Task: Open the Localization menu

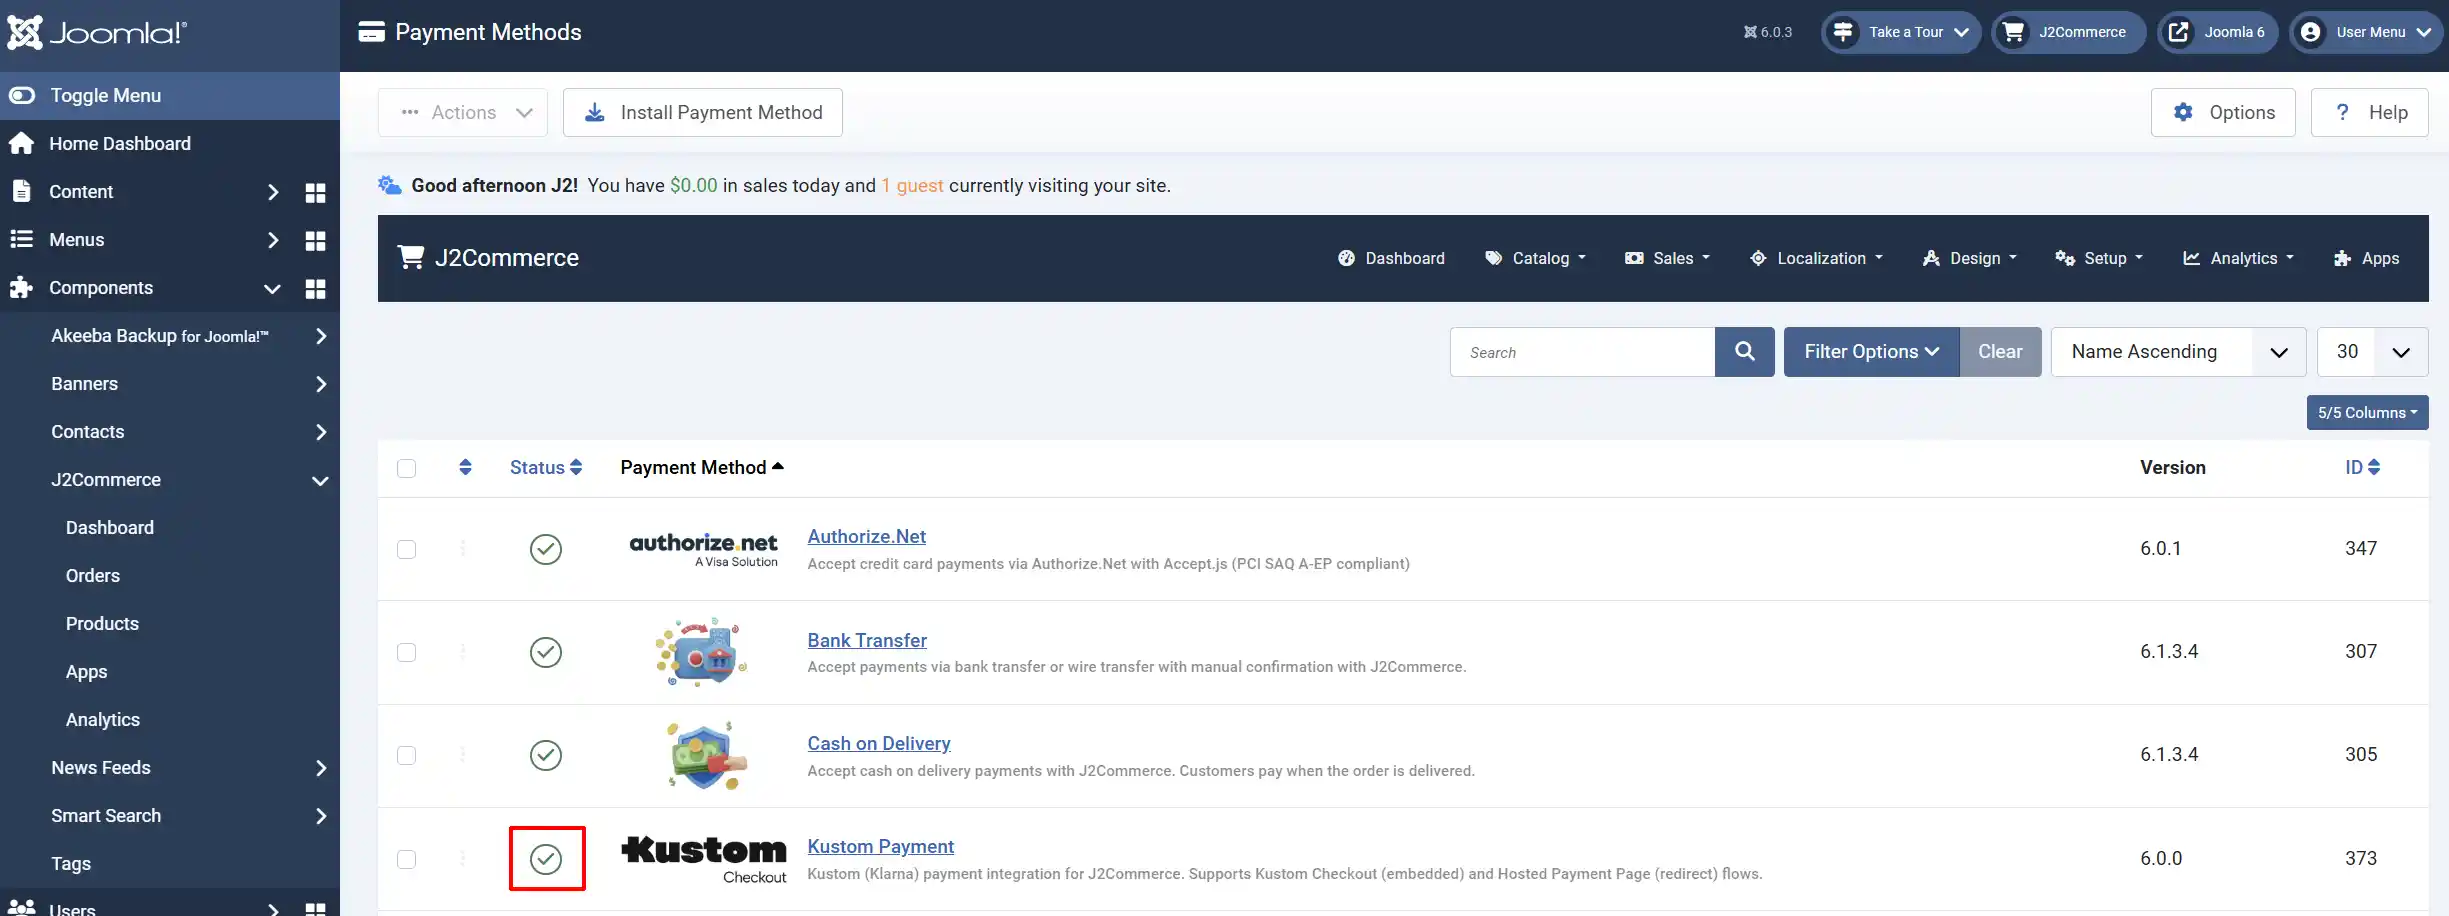Action: pyautogui.click(x=1816, y=258)
